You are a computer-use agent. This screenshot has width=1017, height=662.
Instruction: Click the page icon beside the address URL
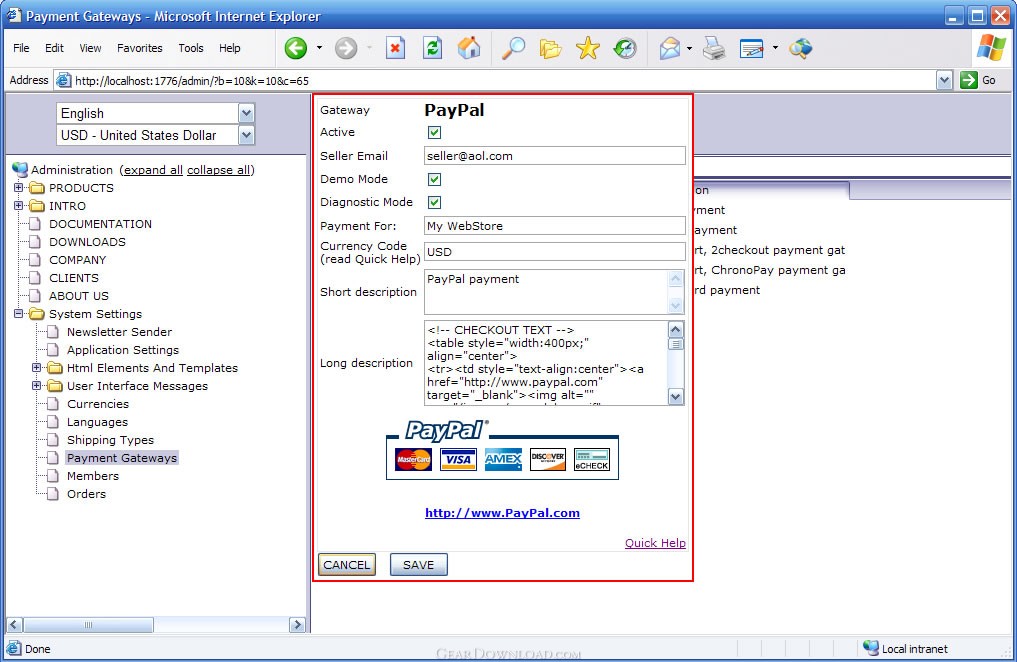[x=64, y=80]
